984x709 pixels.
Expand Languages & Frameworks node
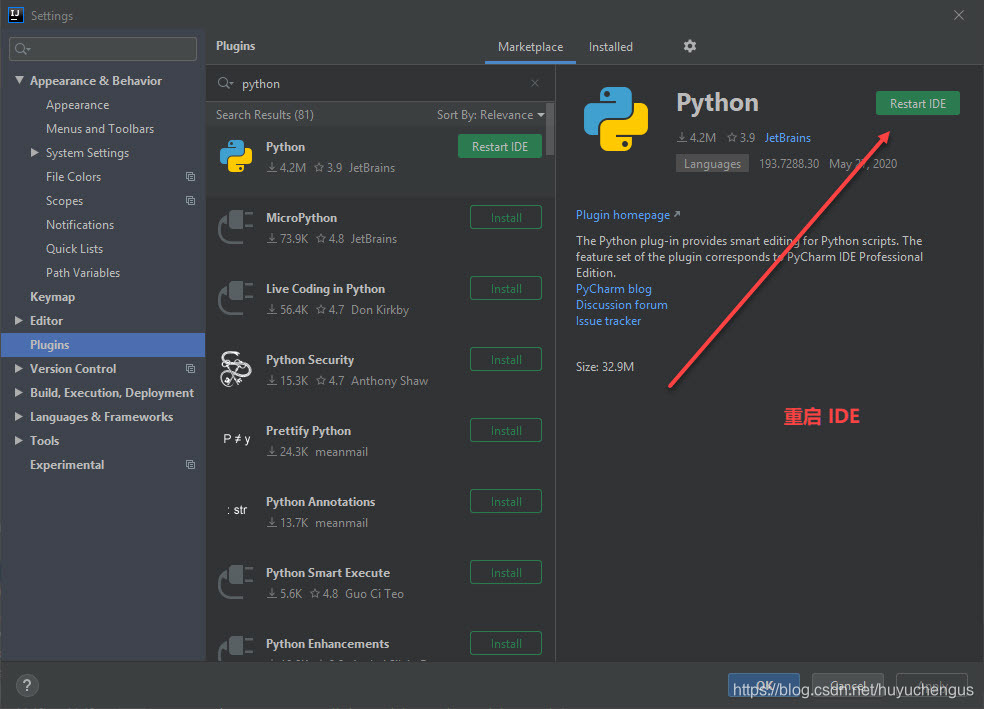[x=19, y=417]
